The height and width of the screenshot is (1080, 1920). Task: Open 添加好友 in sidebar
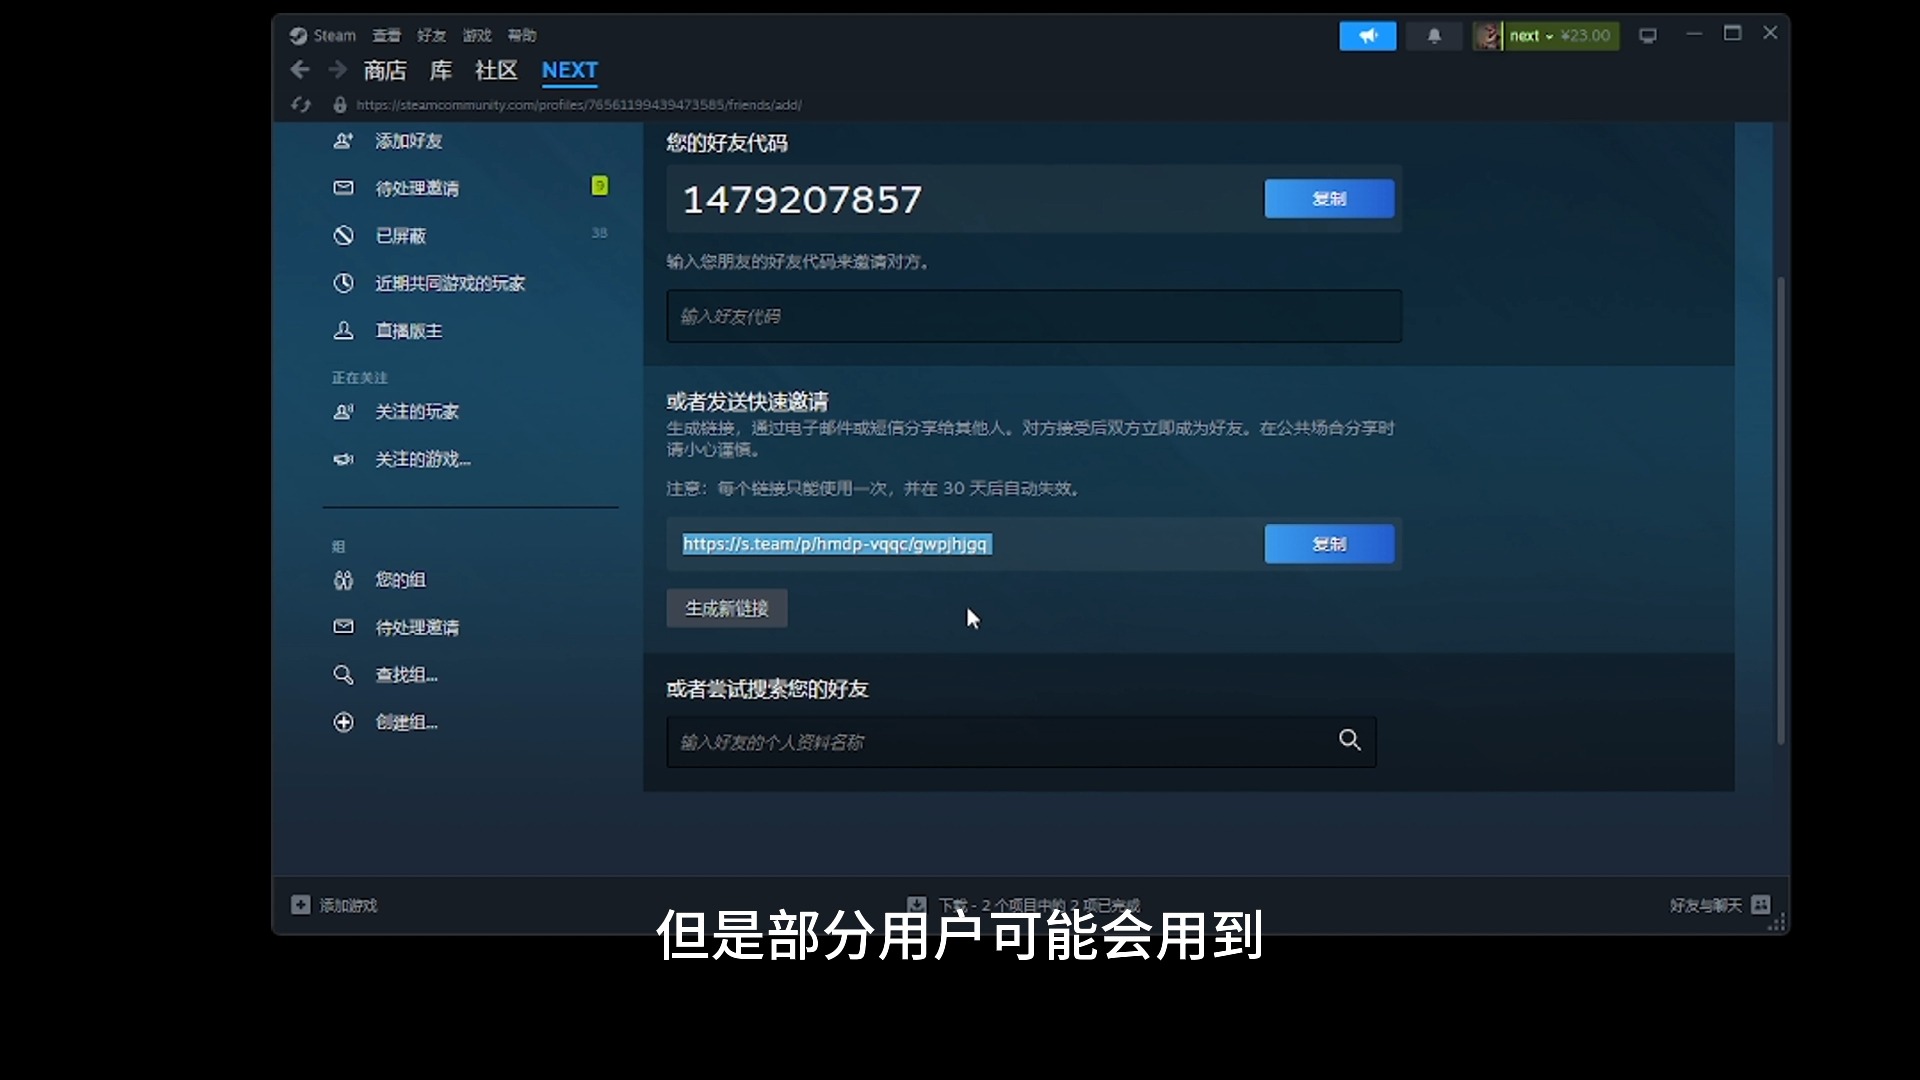pyautogui.click(x=408, y=141)
